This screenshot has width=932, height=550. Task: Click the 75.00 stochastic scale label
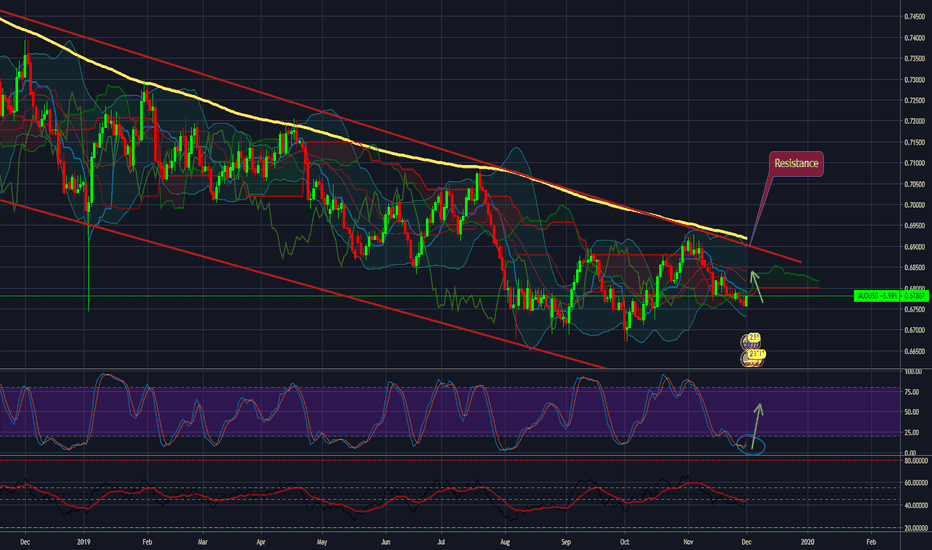(x=911, y=390)
